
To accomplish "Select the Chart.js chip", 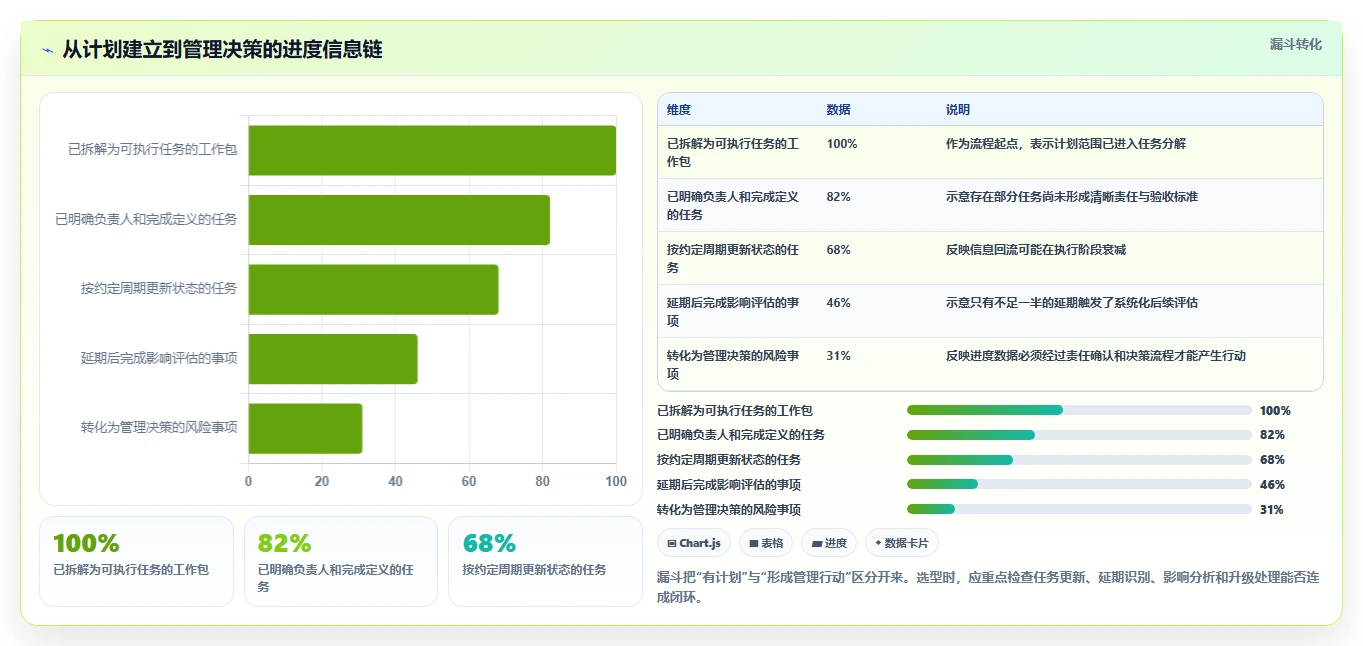I will pos(694,543).
